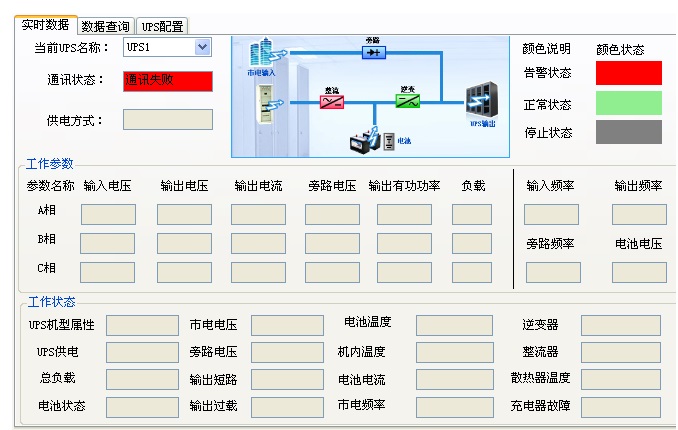Click the A相 input voltage field
The height and width of the screenshot is (430, 678).
coord(108,214)
